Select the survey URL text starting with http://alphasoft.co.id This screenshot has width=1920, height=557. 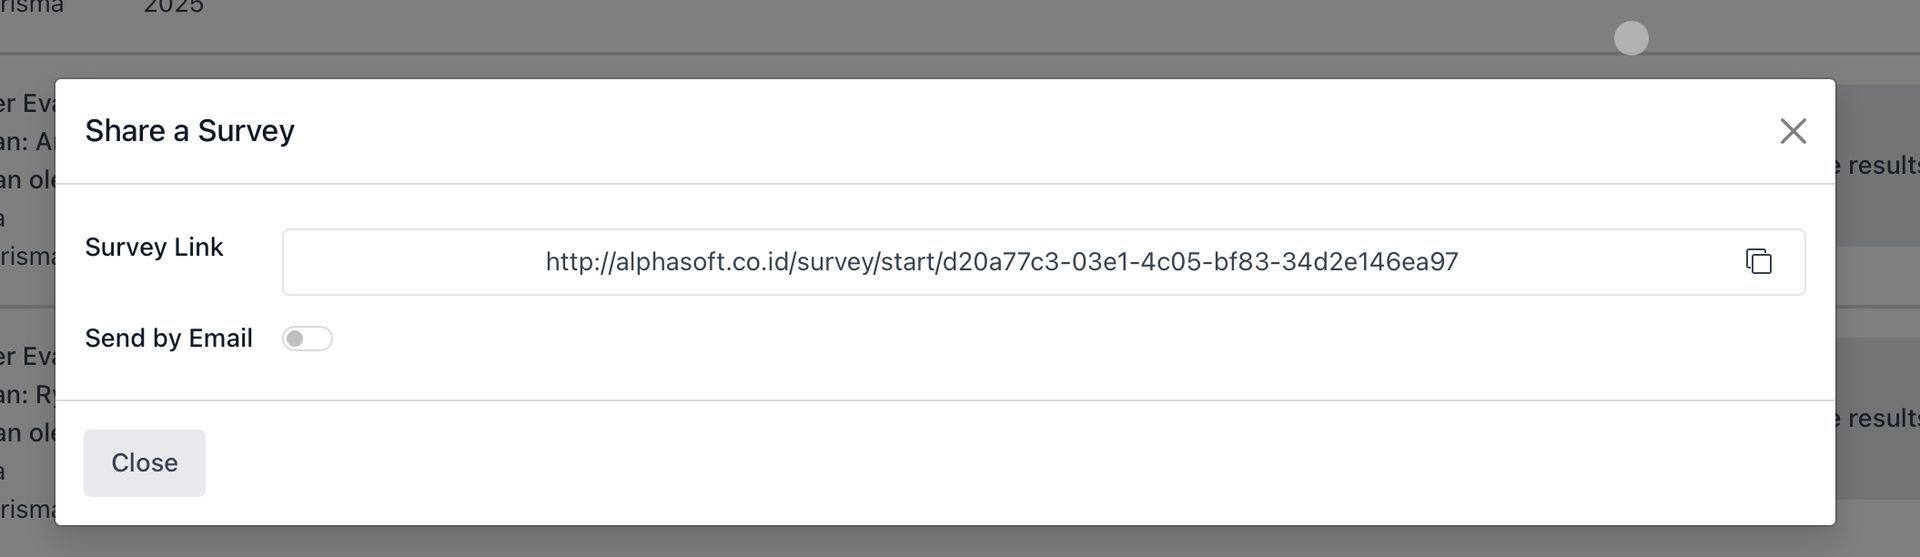point(1001,262)
